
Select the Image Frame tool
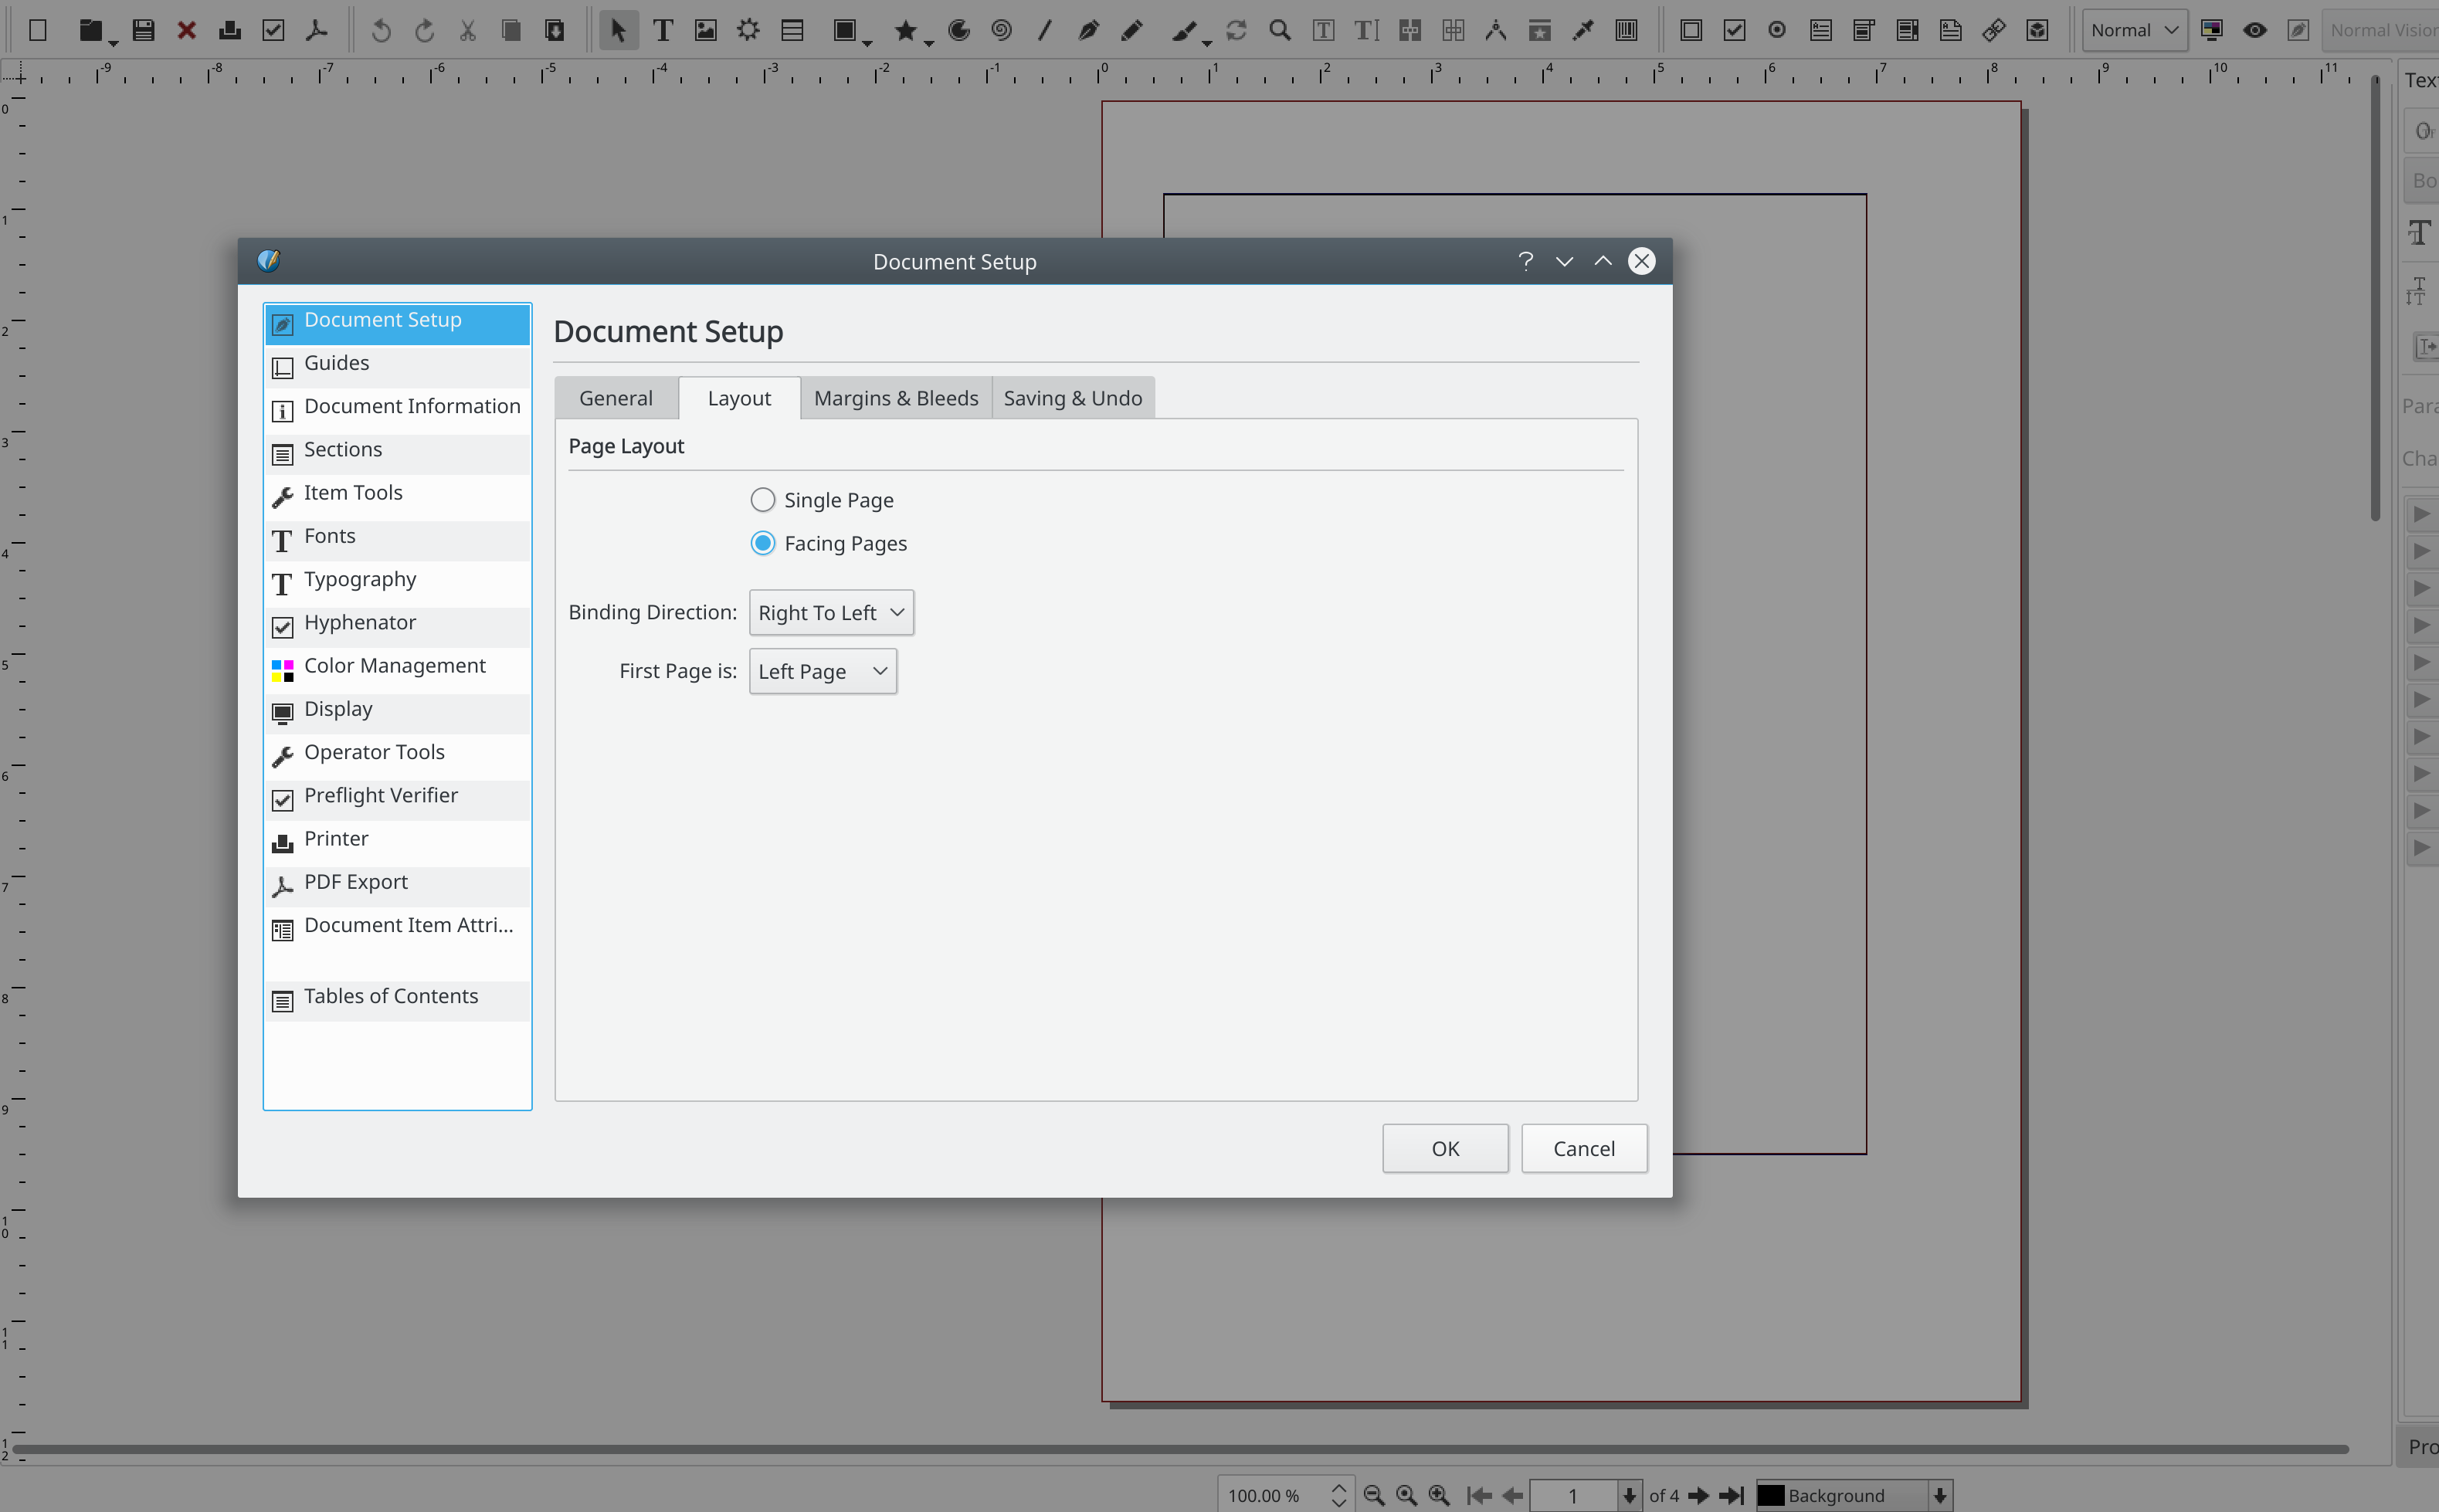706,30
